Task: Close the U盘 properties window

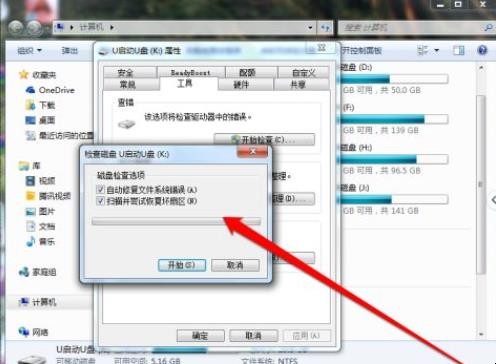Action: pos(321,48)
